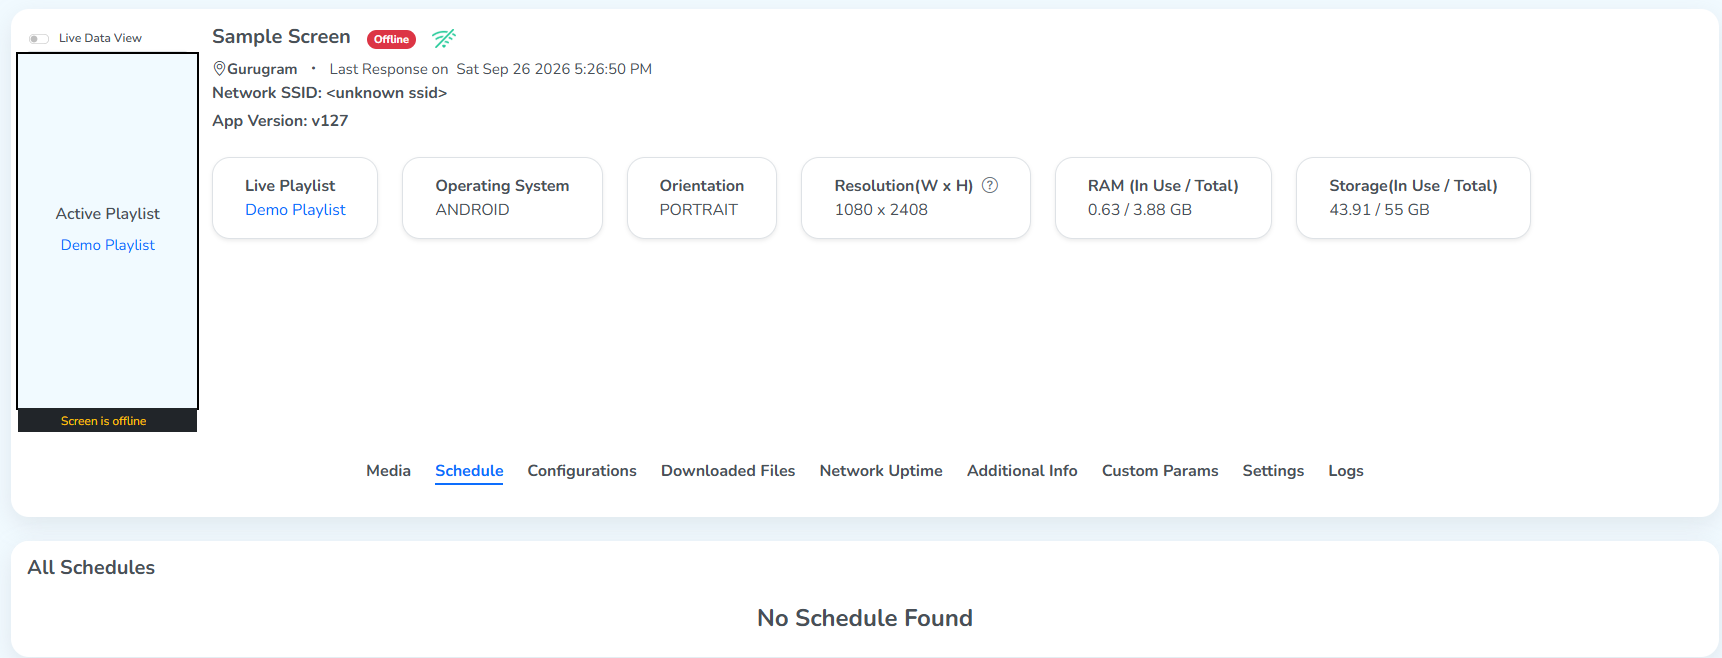Click the location pin icon beside Gurugram
The height and width of the screenshot is (658, 1722).
(x=219, y=68)
